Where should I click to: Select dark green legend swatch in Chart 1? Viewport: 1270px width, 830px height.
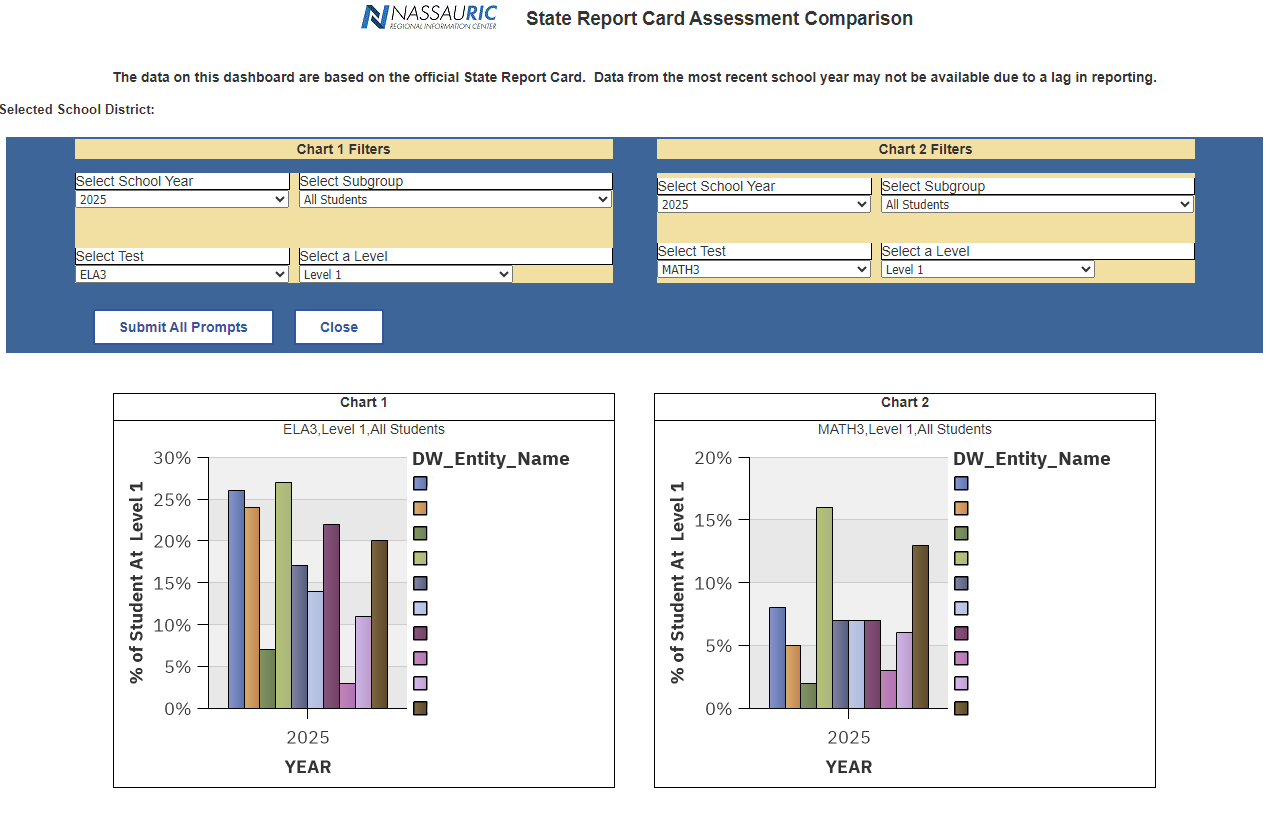(420, 533)
